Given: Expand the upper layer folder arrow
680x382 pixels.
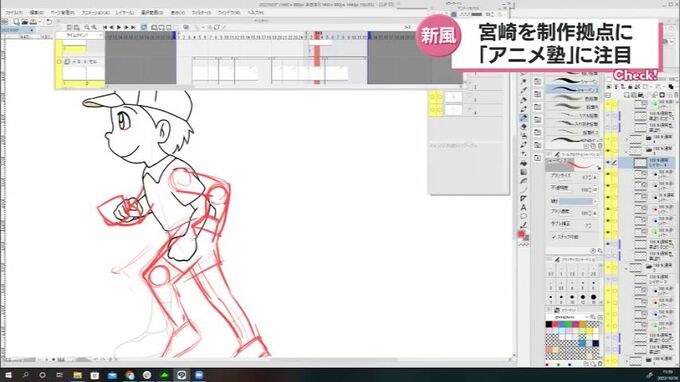Looking at the screenshot, I should pos(626,139).
